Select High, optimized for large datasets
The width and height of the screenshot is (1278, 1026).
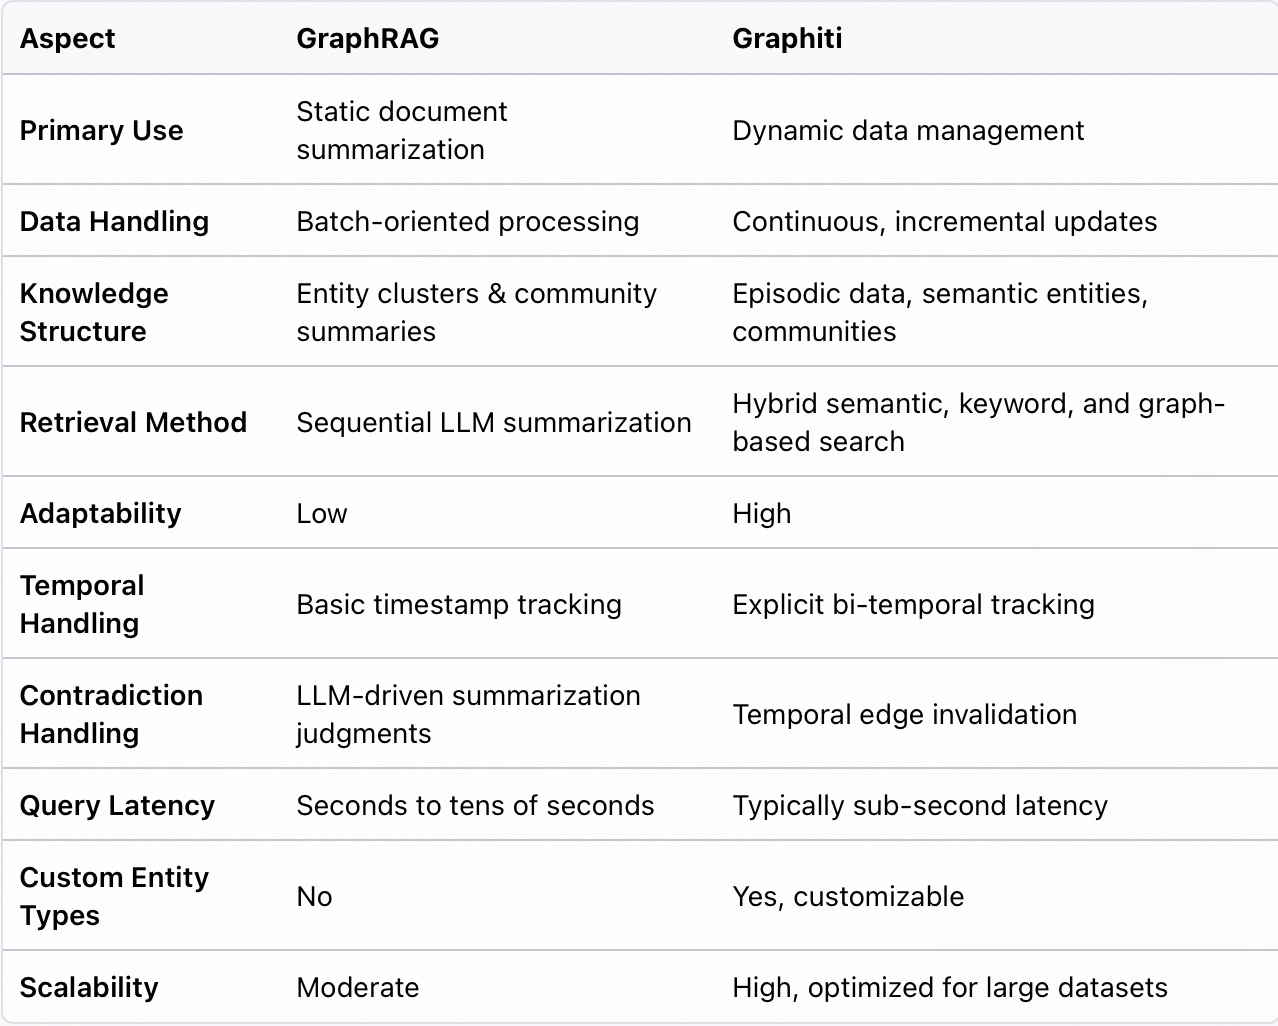tap(950, 988)
